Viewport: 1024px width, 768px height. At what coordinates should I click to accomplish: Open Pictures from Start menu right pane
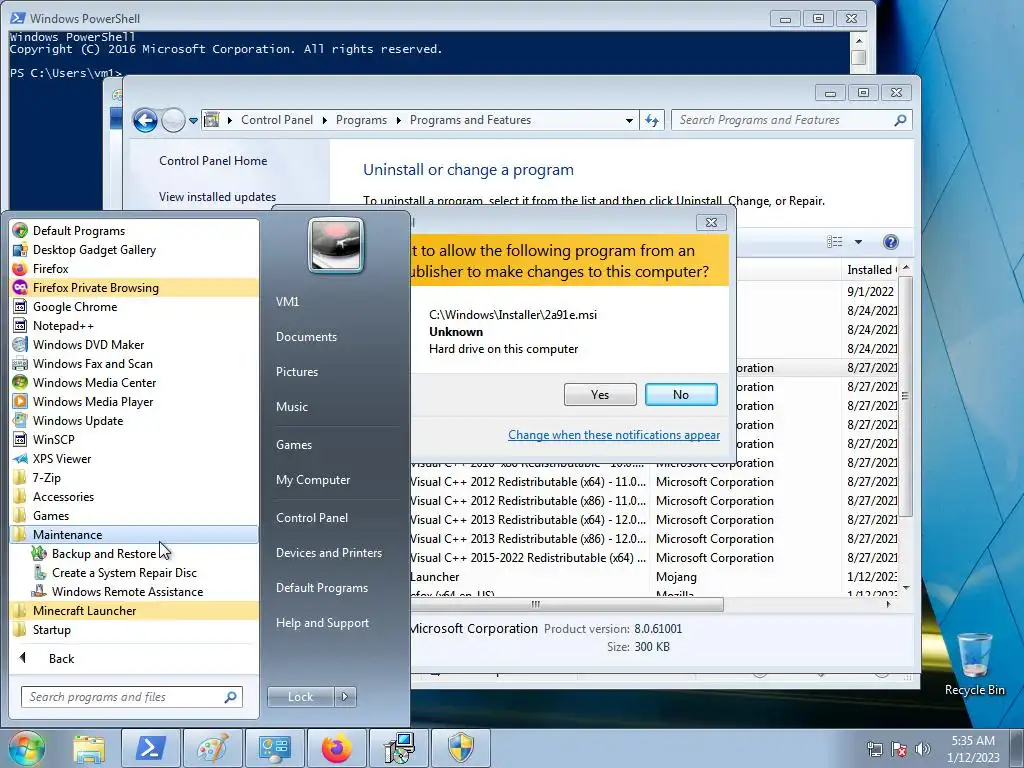click(x=296, y=372)
